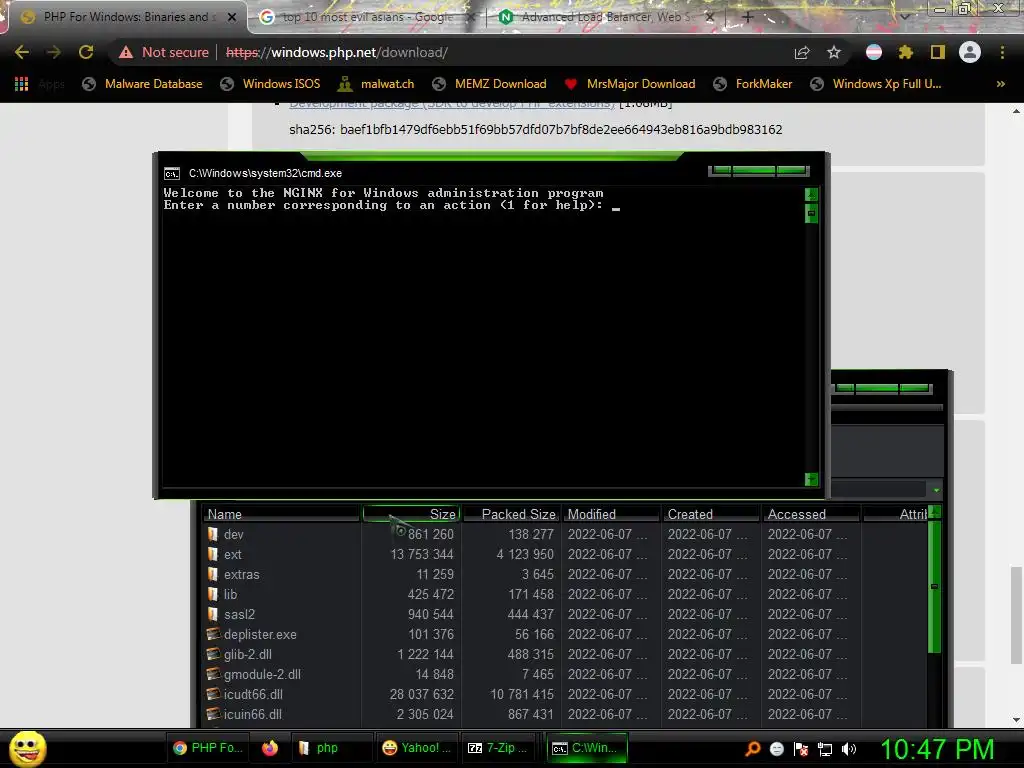Open Chrome's three-dot menu
The height and width of the screenshot is (768, 1024).
(1002, 52)
